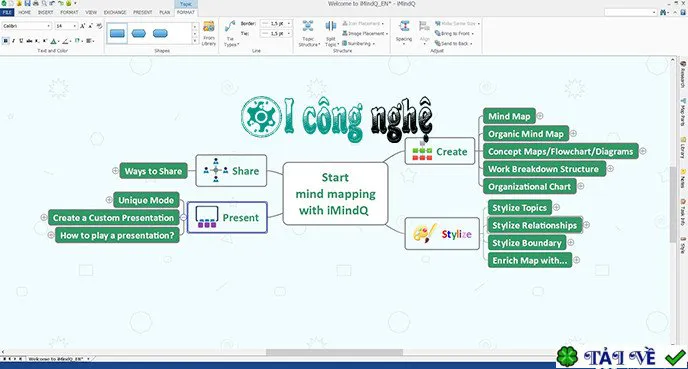Open the Task Info side panel
The image size is (688, 369).
pyautogui.click(x=683, y=213)
